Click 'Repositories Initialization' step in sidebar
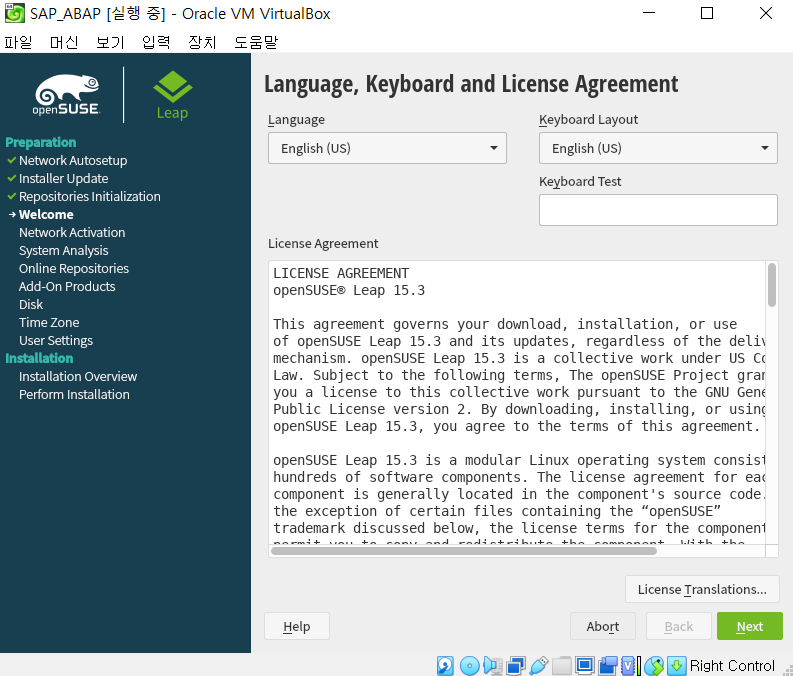 pyautogui.click(x=90, y=196)
